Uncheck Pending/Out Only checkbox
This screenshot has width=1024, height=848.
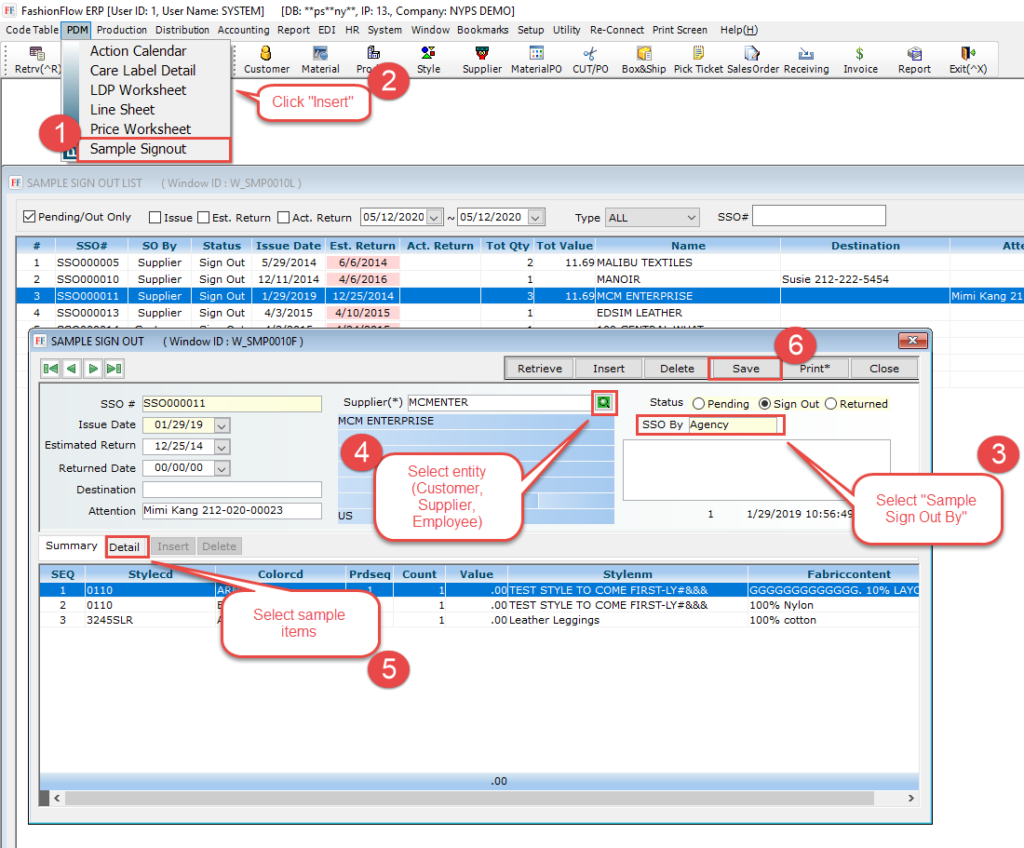pos(29,217)
